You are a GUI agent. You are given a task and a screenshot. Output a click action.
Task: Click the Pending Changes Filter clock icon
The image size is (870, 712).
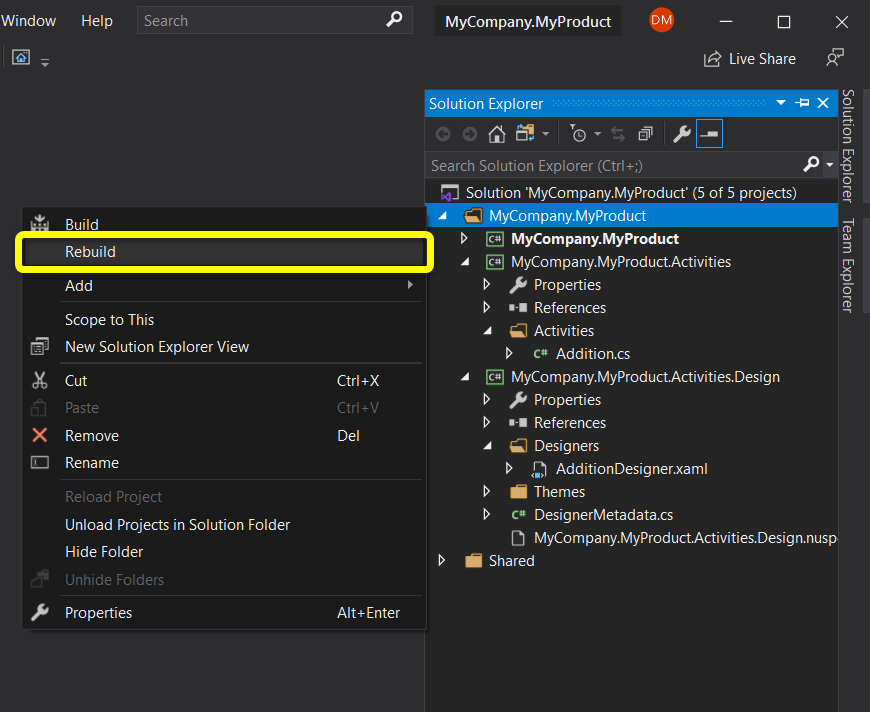pos(578,134)
